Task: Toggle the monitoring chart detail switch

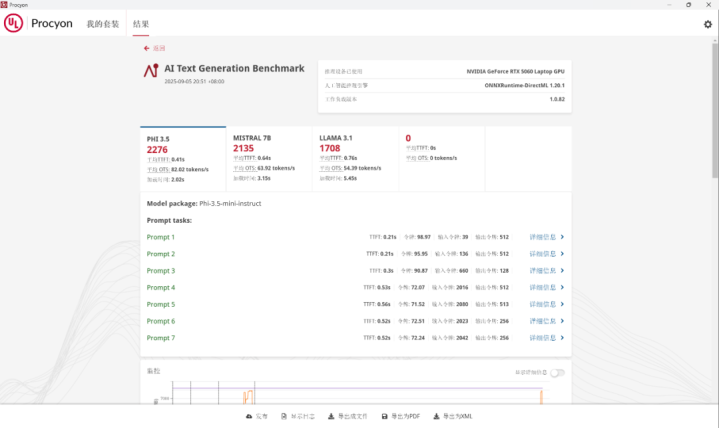Action: click(x=557, y=372)
